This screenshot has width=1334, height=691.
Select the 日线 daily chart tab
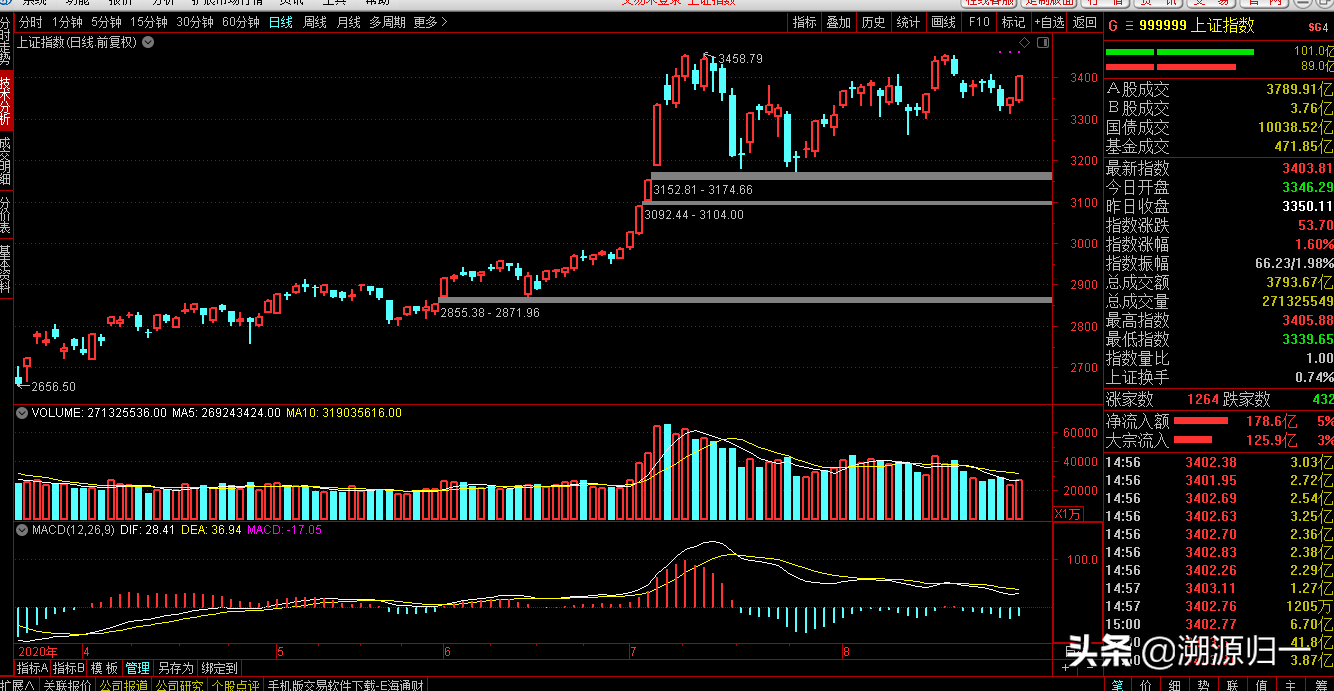[x=281, y=22]
